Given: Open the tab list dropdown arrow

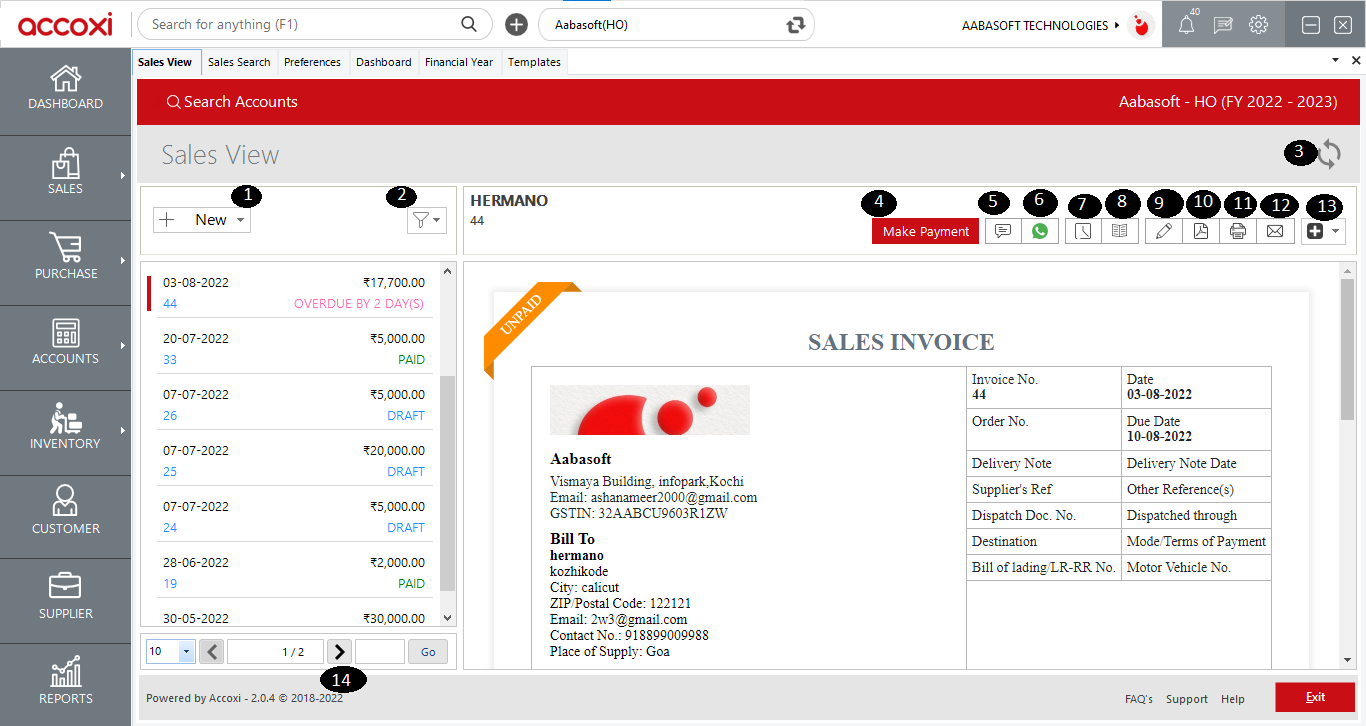Looking at the screenshot, I should pyautogui.click(x=1335, y=60).
